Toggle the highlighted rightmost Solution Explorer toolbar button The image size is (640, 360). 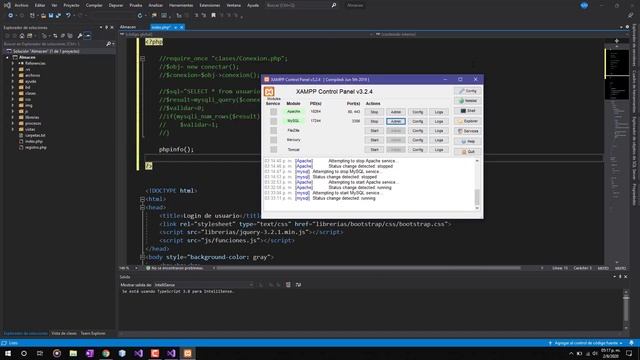(x=88, y=36)
